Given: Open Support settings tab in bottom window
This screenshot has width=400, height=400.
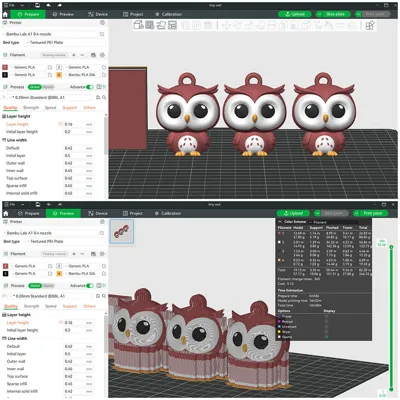Looking at the screenshot, I should point(70,306).
